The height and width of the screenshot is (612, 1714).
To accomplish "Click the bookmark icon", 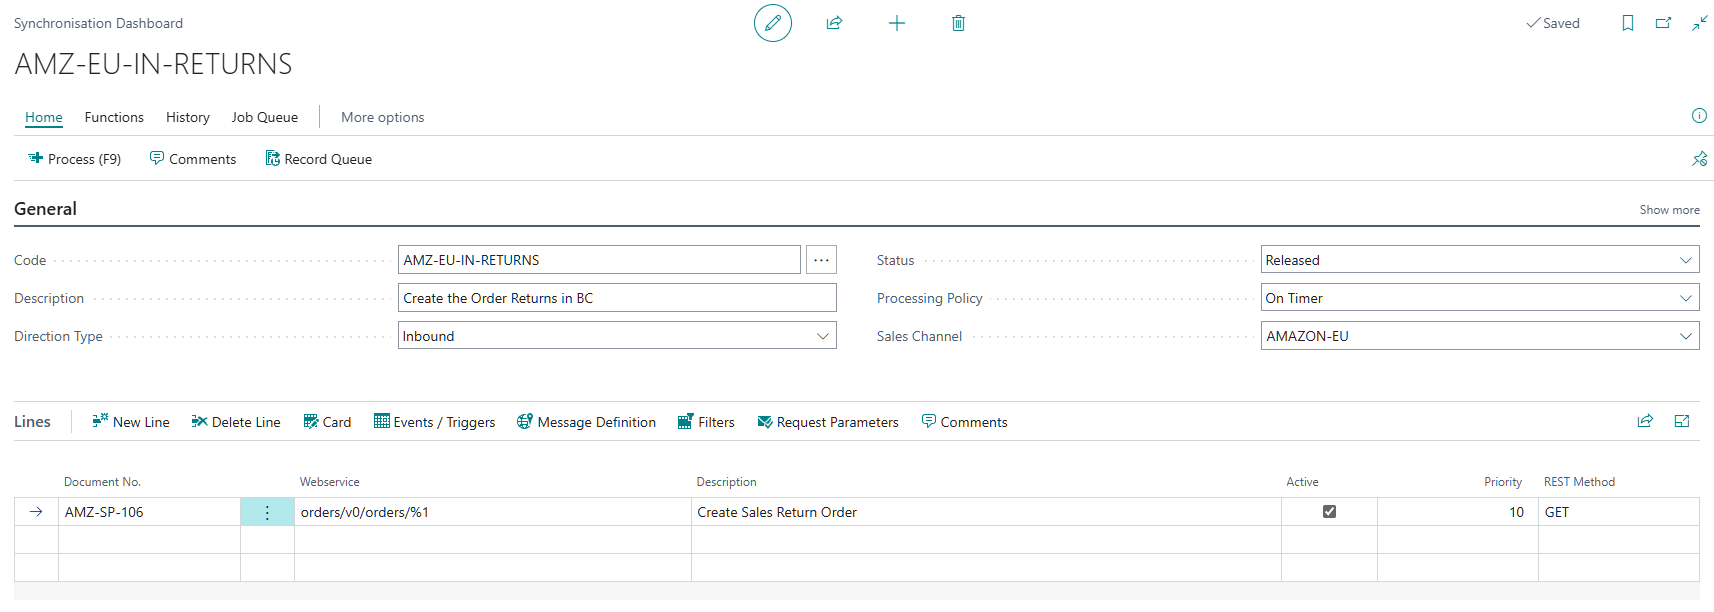I will pyautogui.click(x=1628, y=23).
